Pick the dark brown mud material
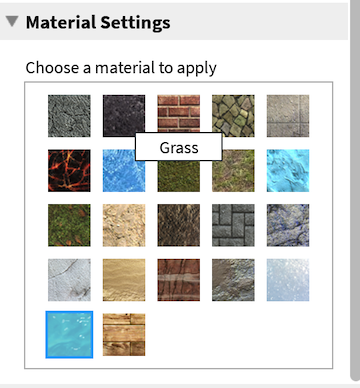Screen dimensions: 360x388 [x=179, y=225]
